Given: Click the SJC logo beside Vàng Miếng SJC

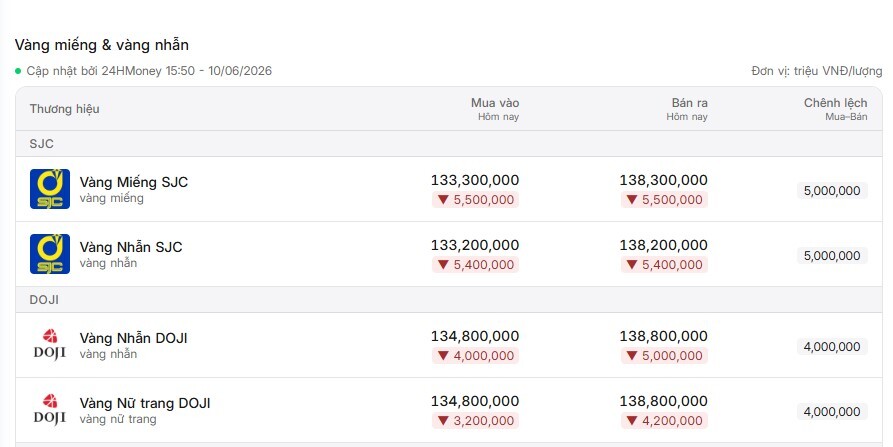Looking at the screenshot, I should point(50,189).
